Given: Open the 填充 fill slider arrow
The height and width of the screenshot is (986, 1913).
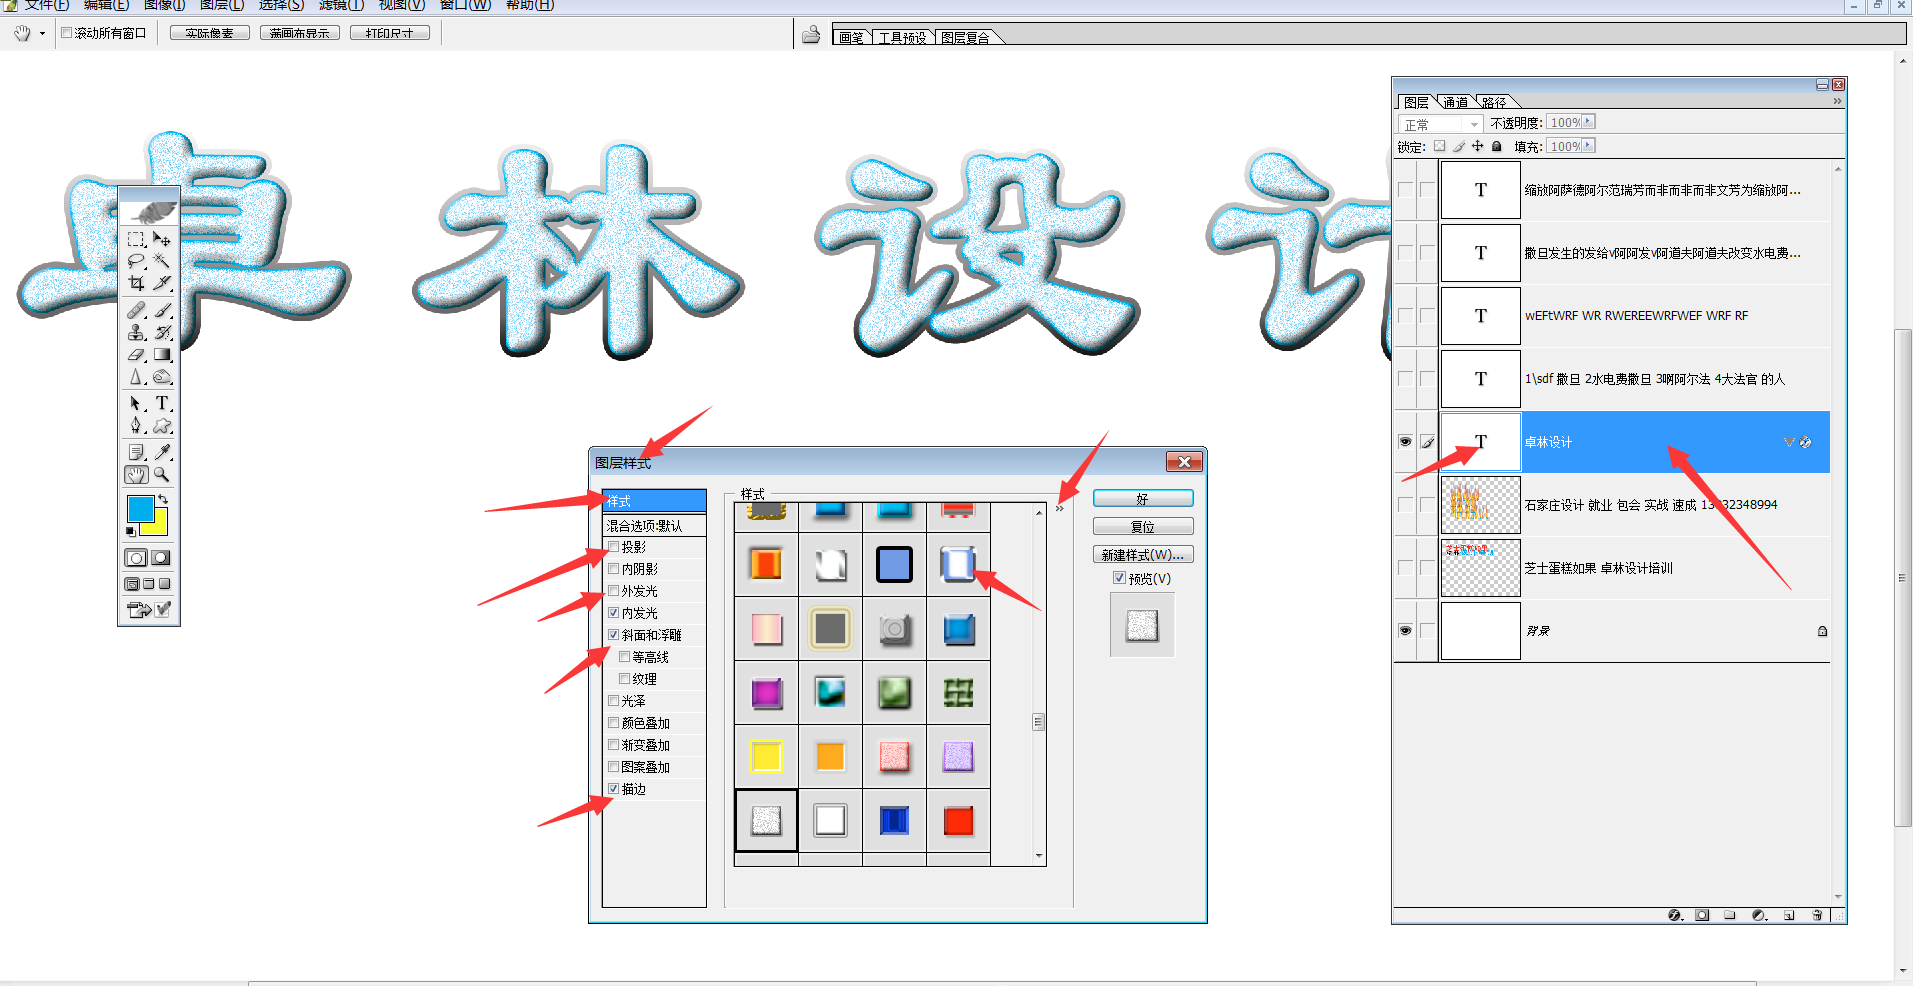Looking at the screenshot, I should pyautogui.click(x=1588, y=146).
